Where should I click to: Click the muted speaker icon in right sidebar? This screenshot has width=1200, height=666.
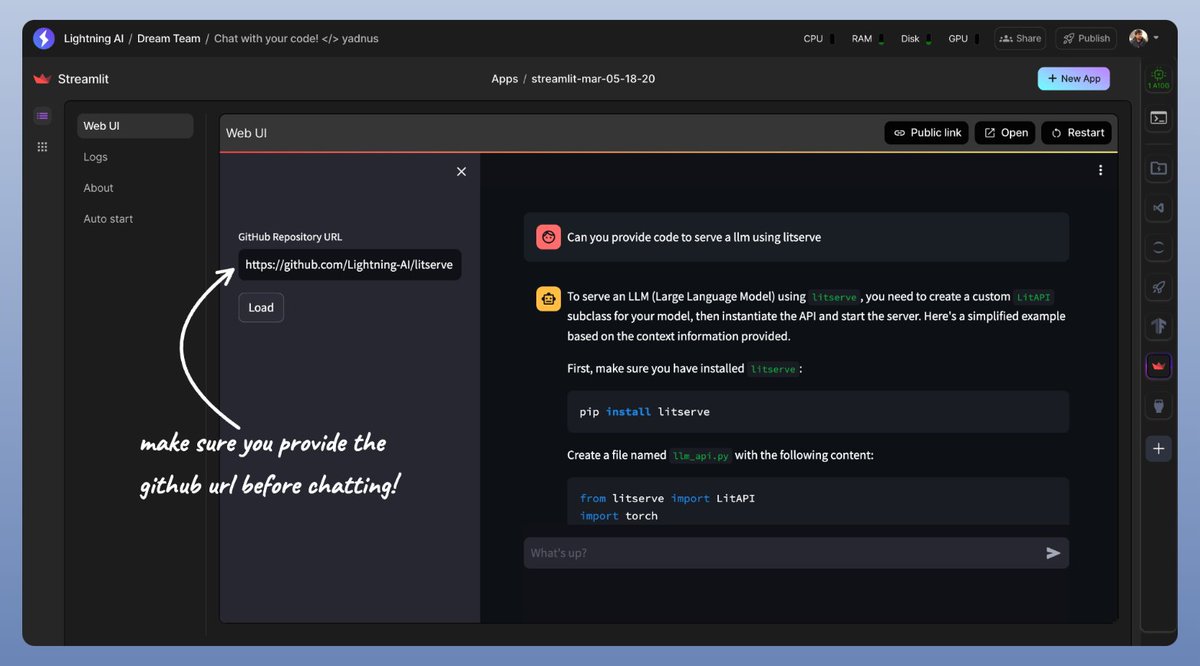pos(1158,208)
